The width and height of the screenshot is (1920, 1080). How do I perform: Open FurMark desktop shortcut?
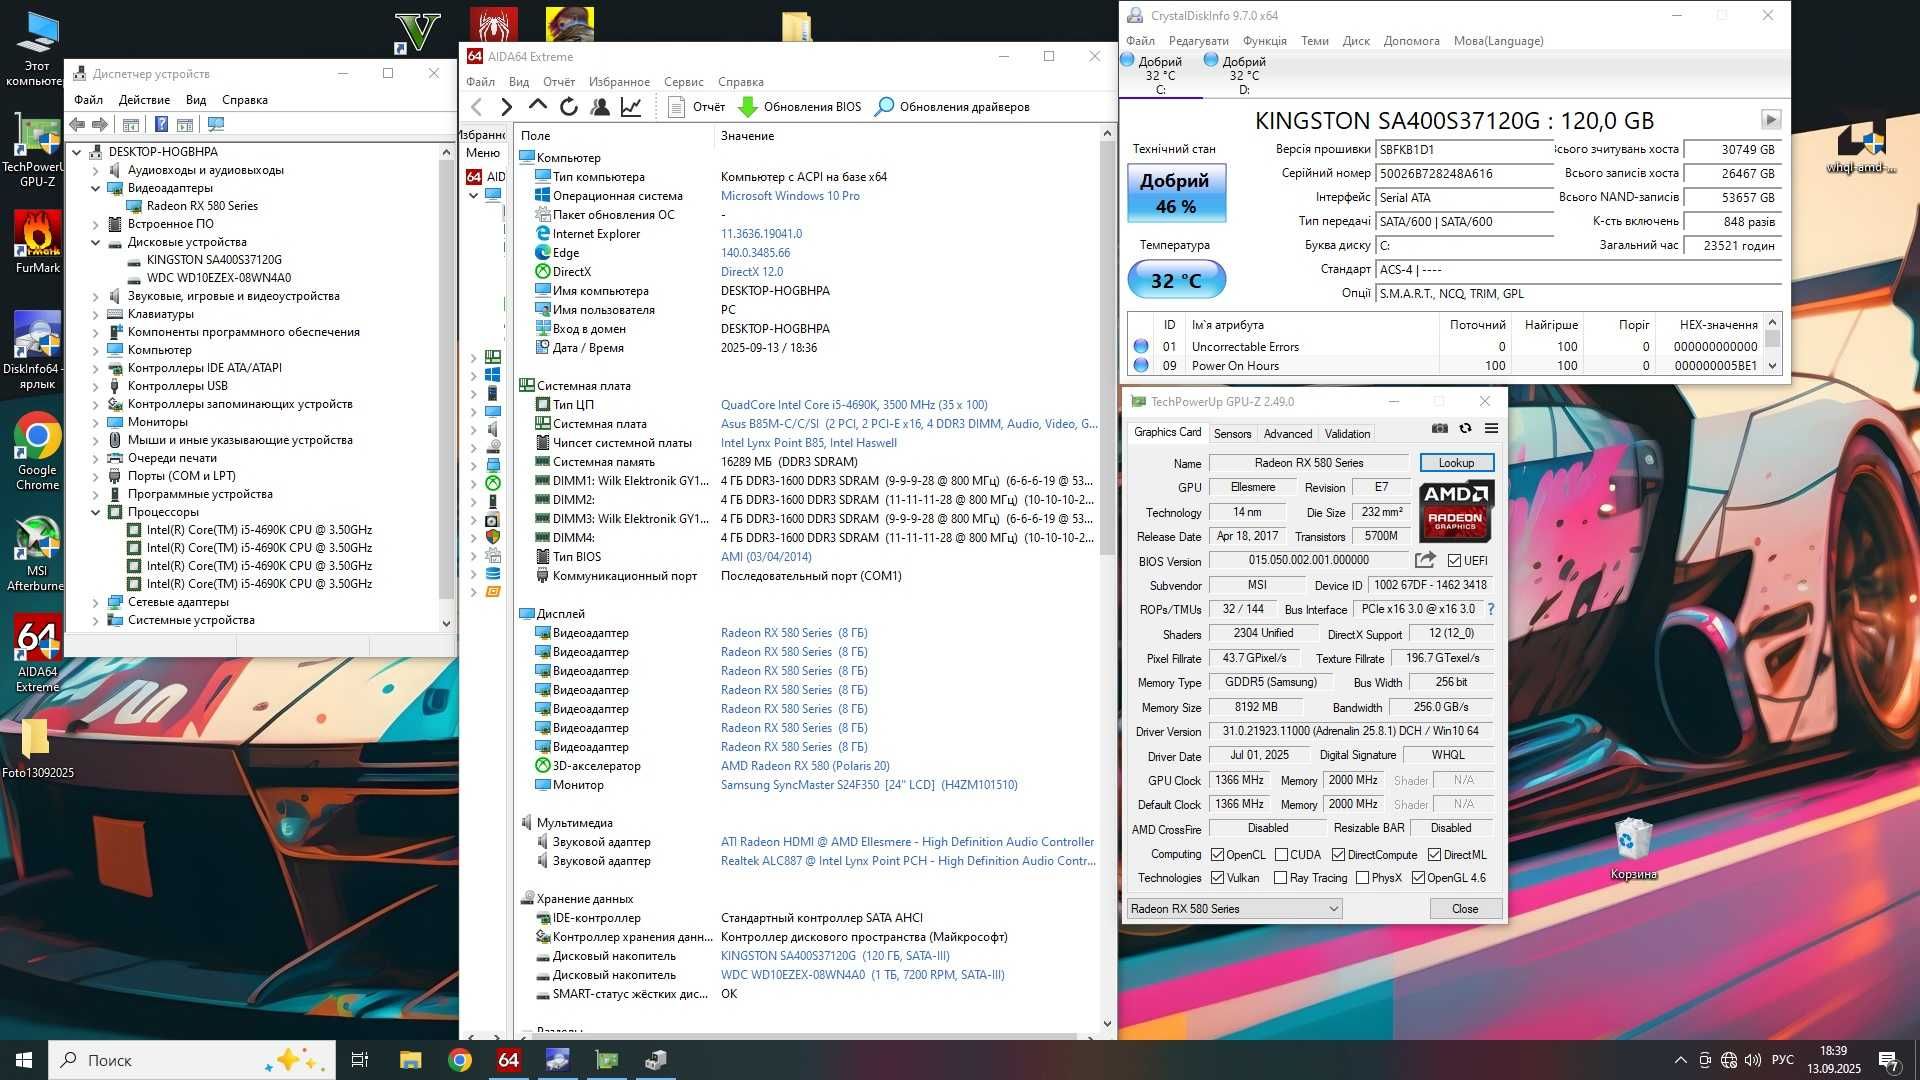(37, 243)
